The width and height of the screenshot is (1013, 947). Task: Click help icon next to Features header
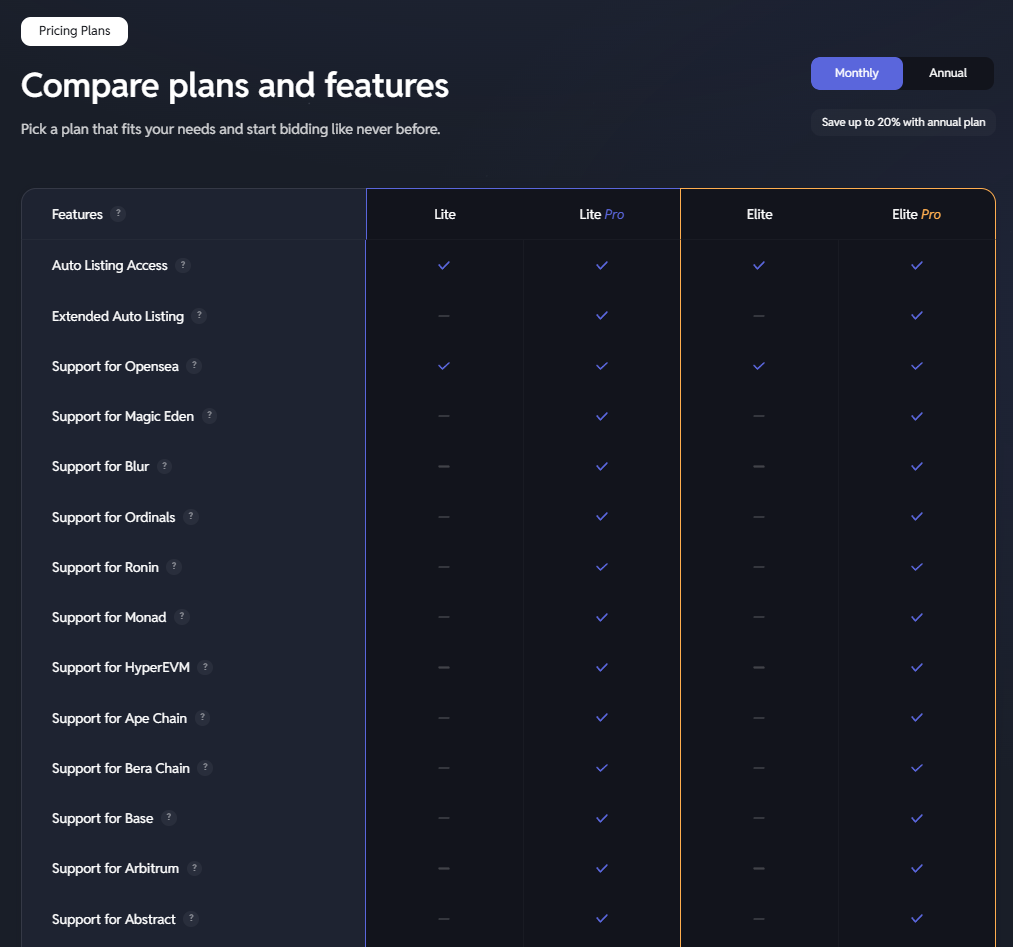(x=119, y=214)
